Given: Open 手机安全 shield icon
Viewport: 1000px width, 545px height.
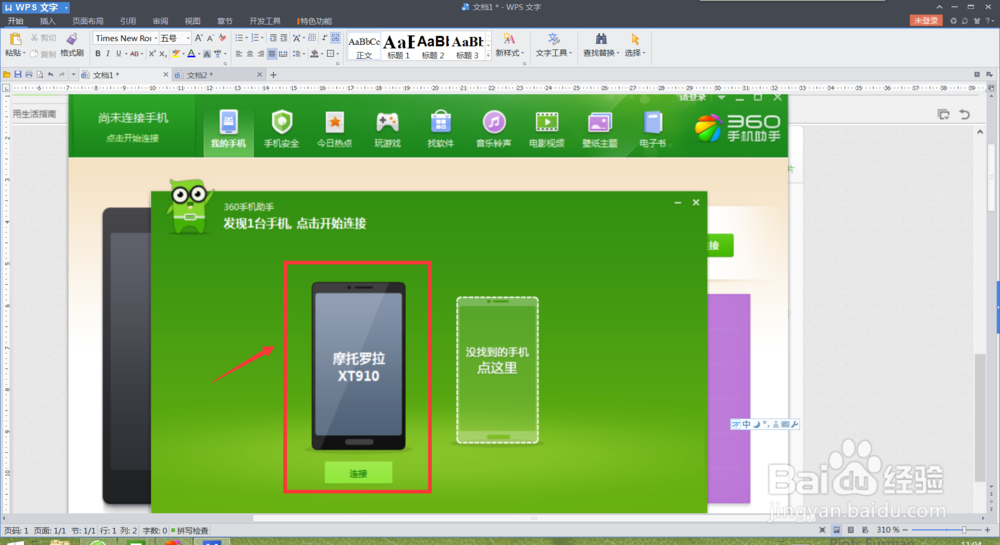Looking at the screenshot, I should (x=281, y=129).
